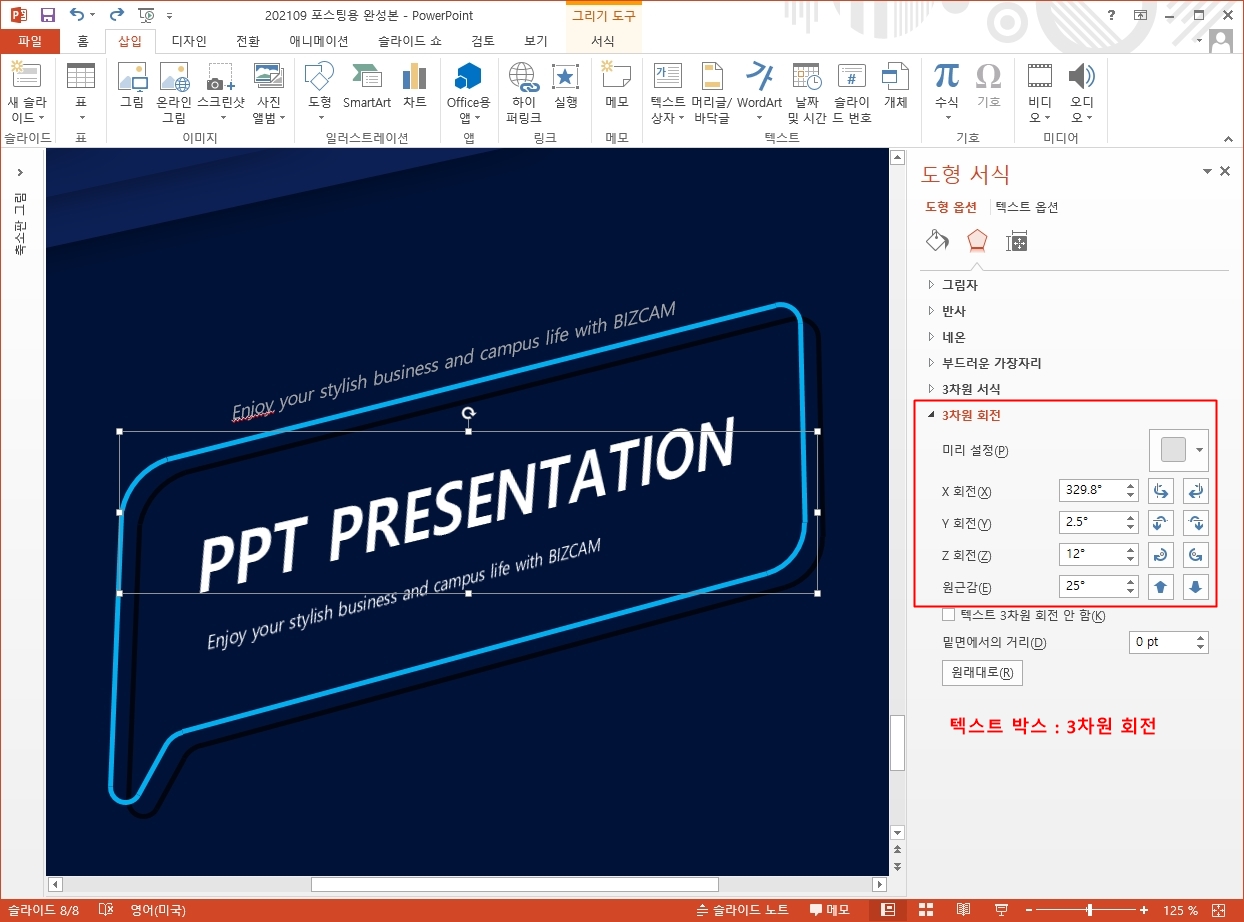Insert a hyperlink

point(523,92)
